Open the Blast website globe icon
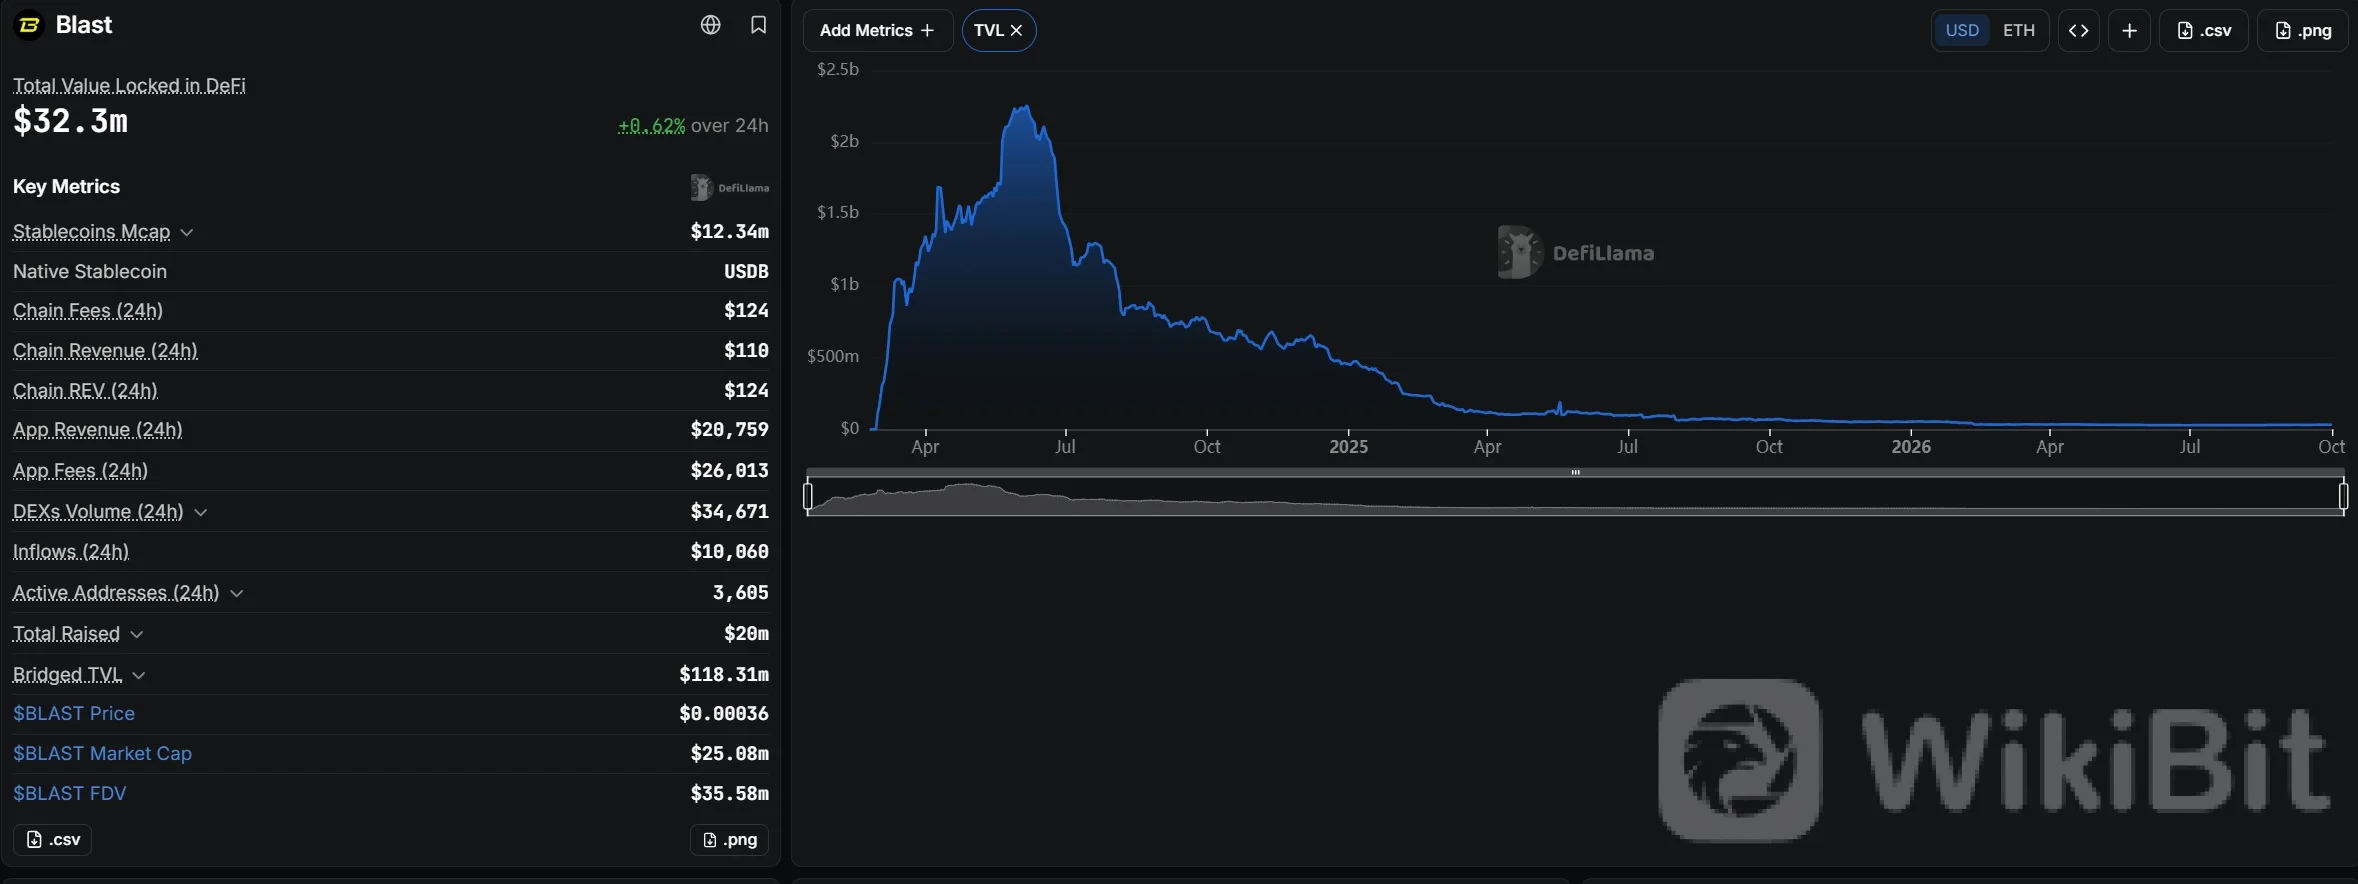 click(x=710, y=25)
